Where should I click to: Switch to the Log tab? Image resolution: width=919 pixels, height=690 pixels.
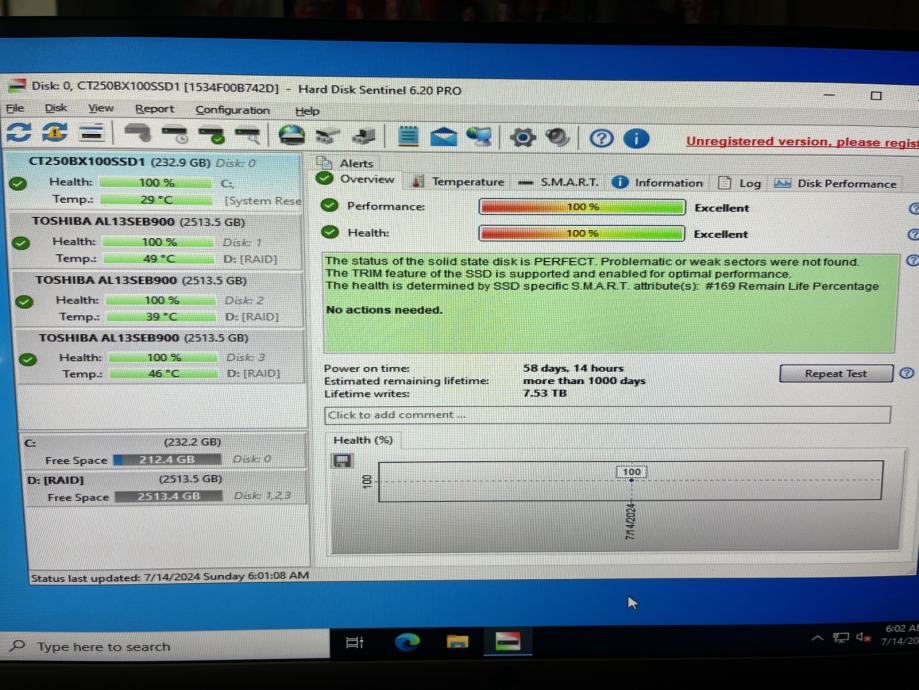pos(740,183)
